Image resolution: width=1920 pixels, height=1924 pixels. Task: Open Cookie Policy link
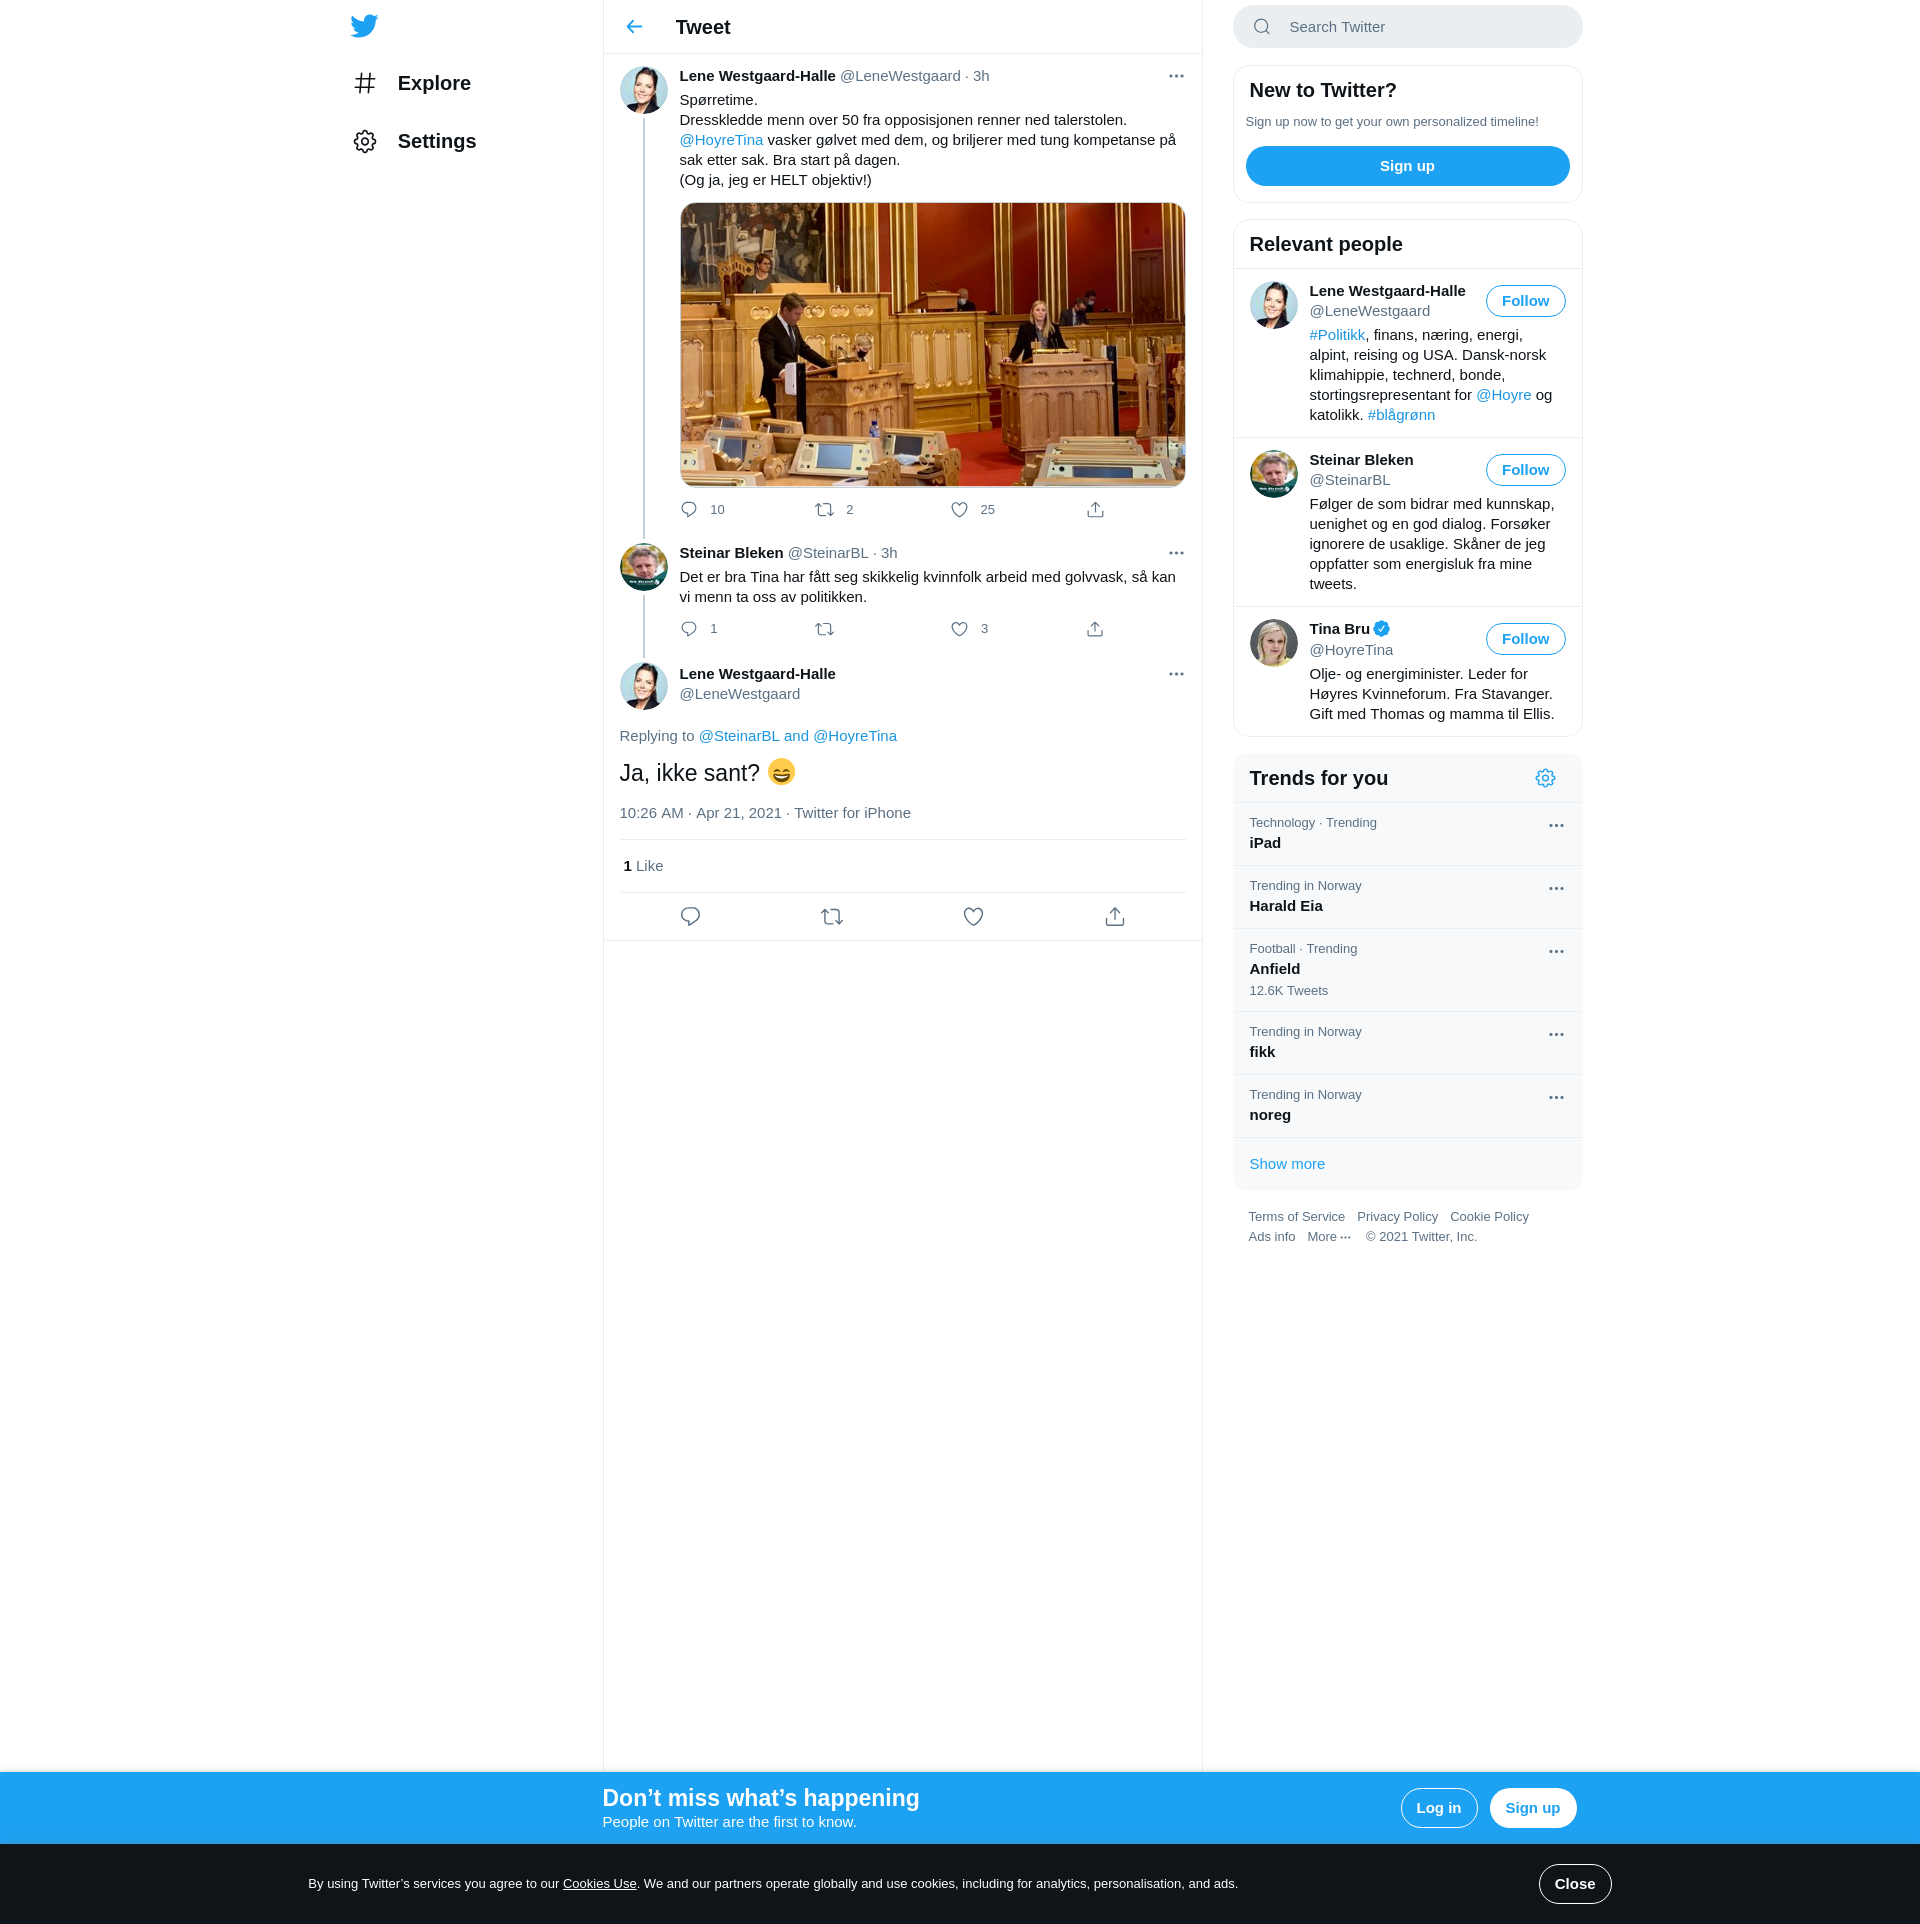1489,1217
